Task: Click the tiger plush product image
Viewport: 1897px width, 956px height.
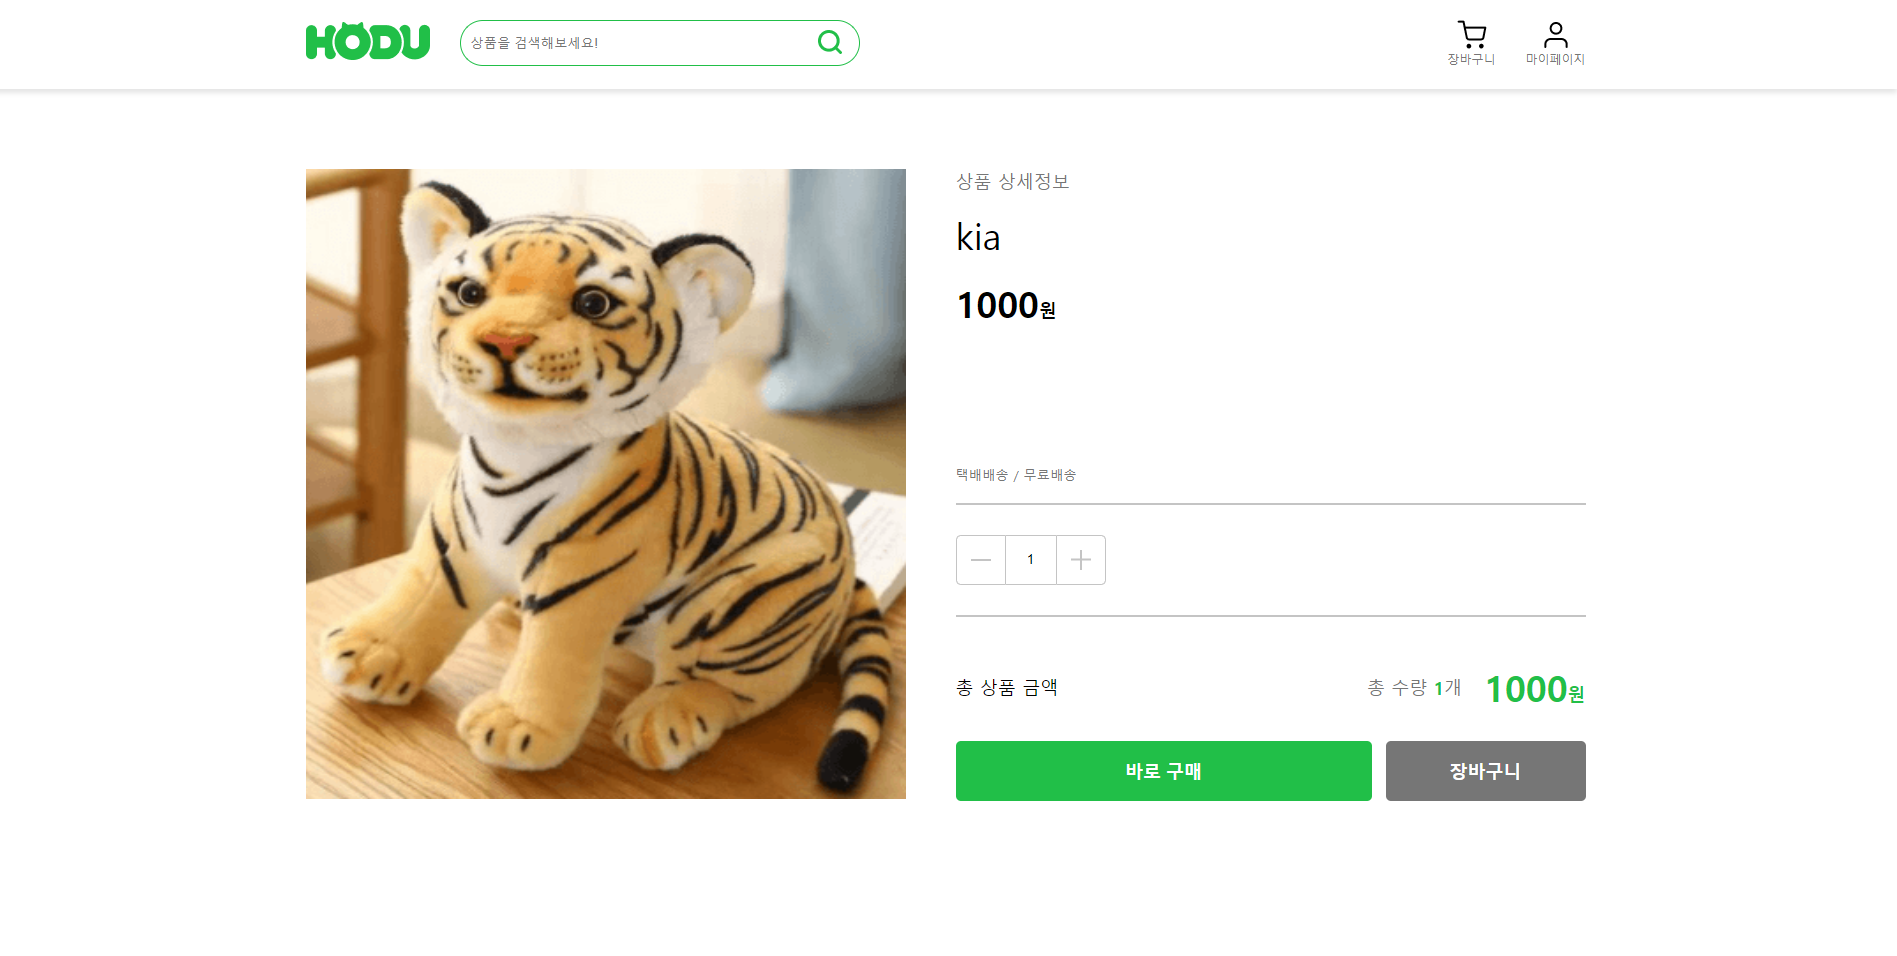Action: (x=605, y=483)
